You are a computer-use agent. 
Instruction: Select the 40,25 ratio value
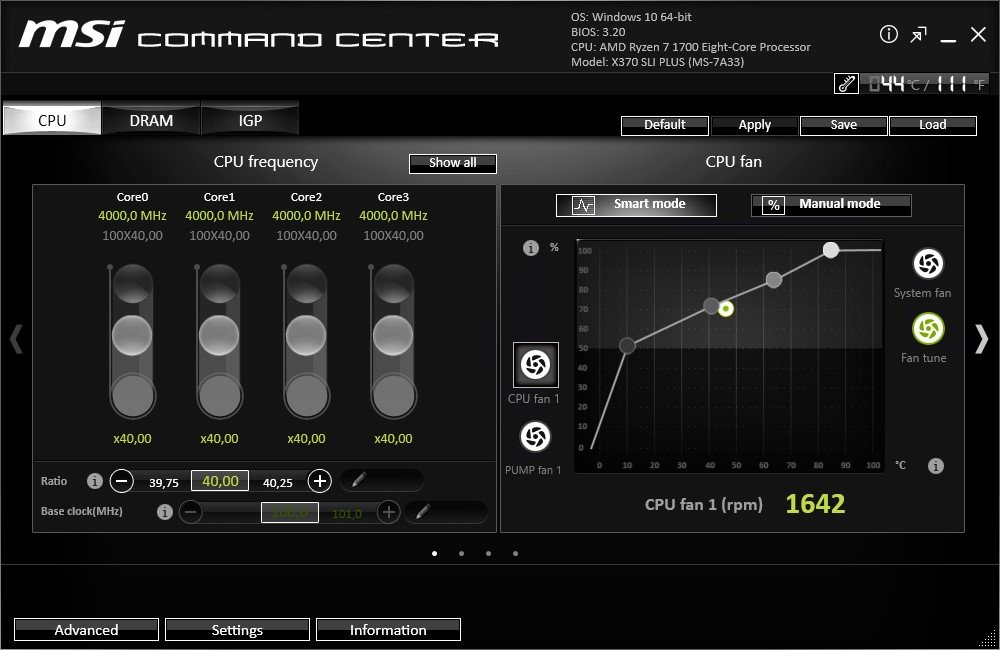tap(277, 483)
